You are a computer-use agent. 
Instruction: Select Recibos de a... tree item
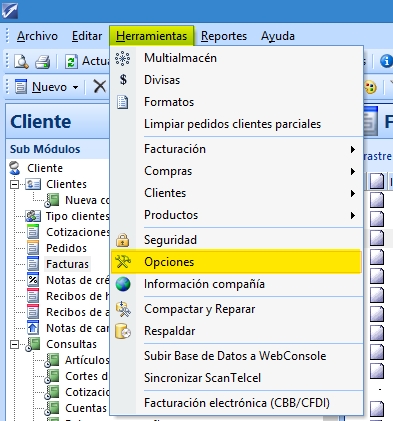(77, 312)
